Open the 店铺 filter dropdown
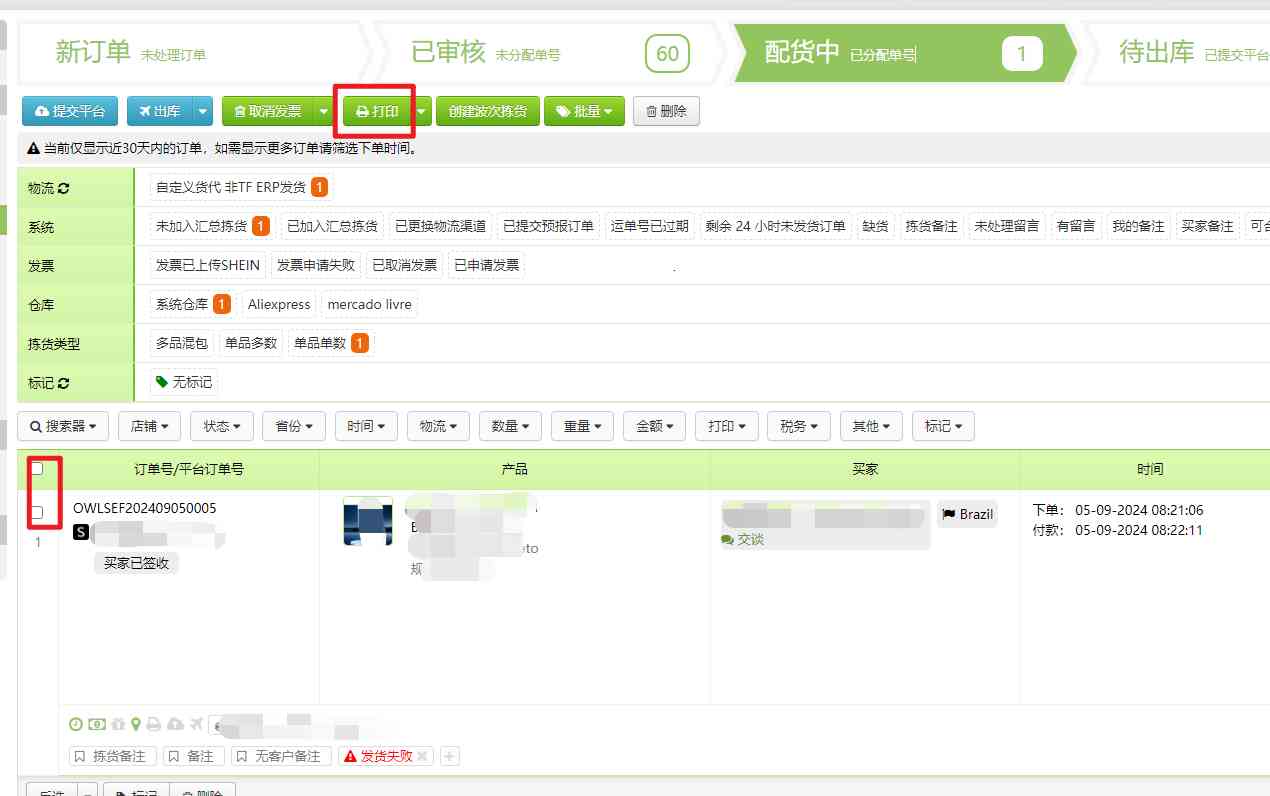The image size is (1270, 796). point(149,425)
